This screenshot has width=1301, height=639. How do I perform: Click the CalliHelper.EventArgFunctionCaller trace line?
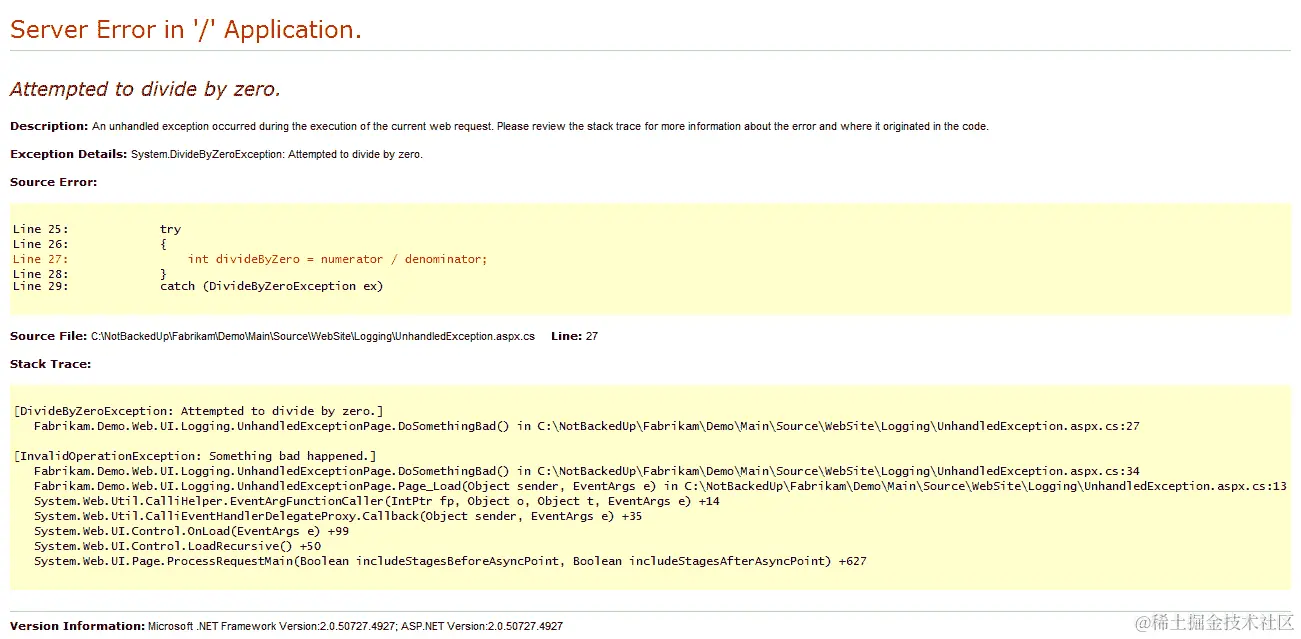coord(377,501)
